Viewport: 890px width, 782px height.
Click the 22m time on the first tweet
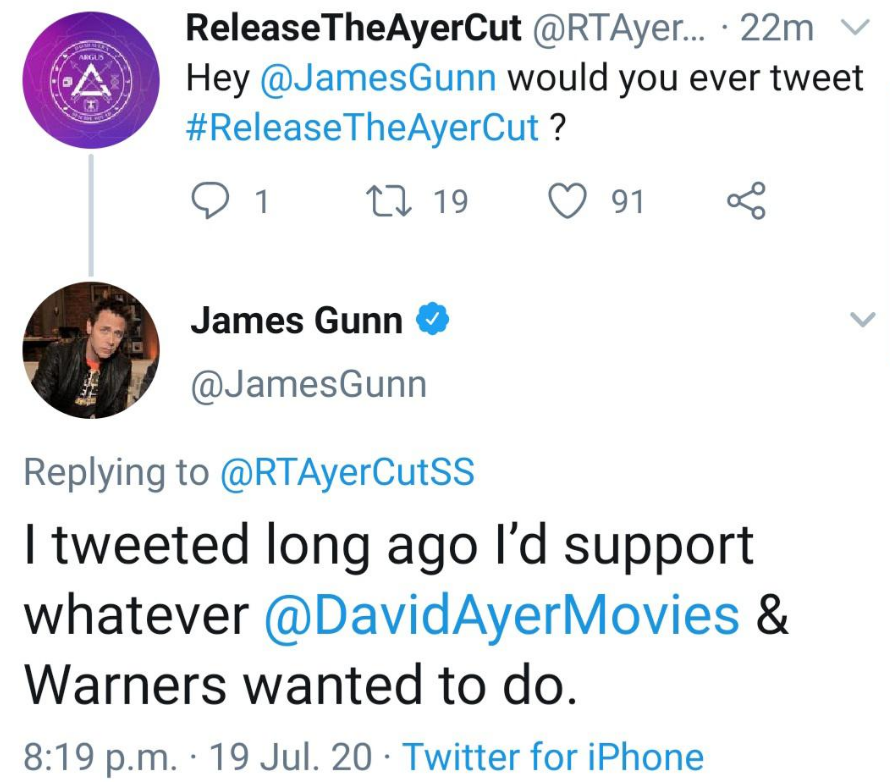[x=777, y=28]
